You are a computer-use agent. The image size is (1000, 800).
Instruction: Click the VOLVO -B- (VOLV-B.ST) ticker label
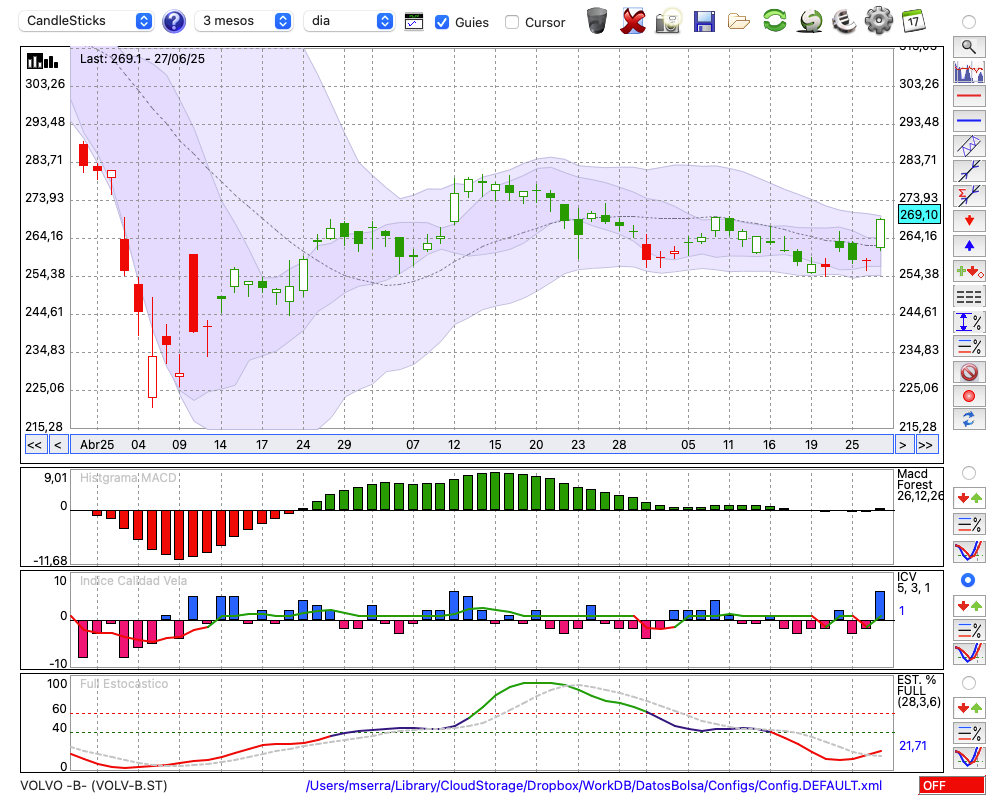tap(94, 785)
